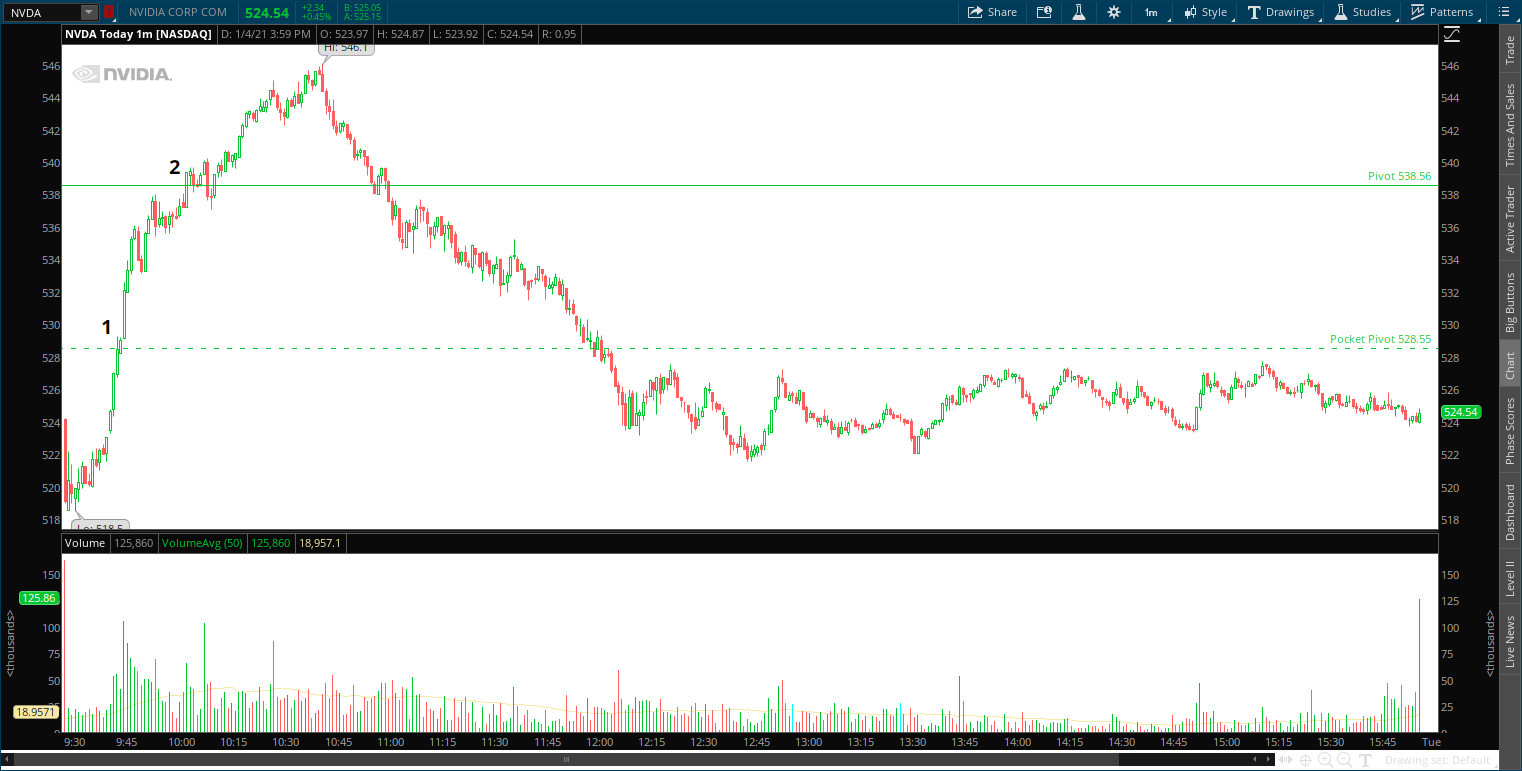Click the A: 525.15 ask quote

362,17
